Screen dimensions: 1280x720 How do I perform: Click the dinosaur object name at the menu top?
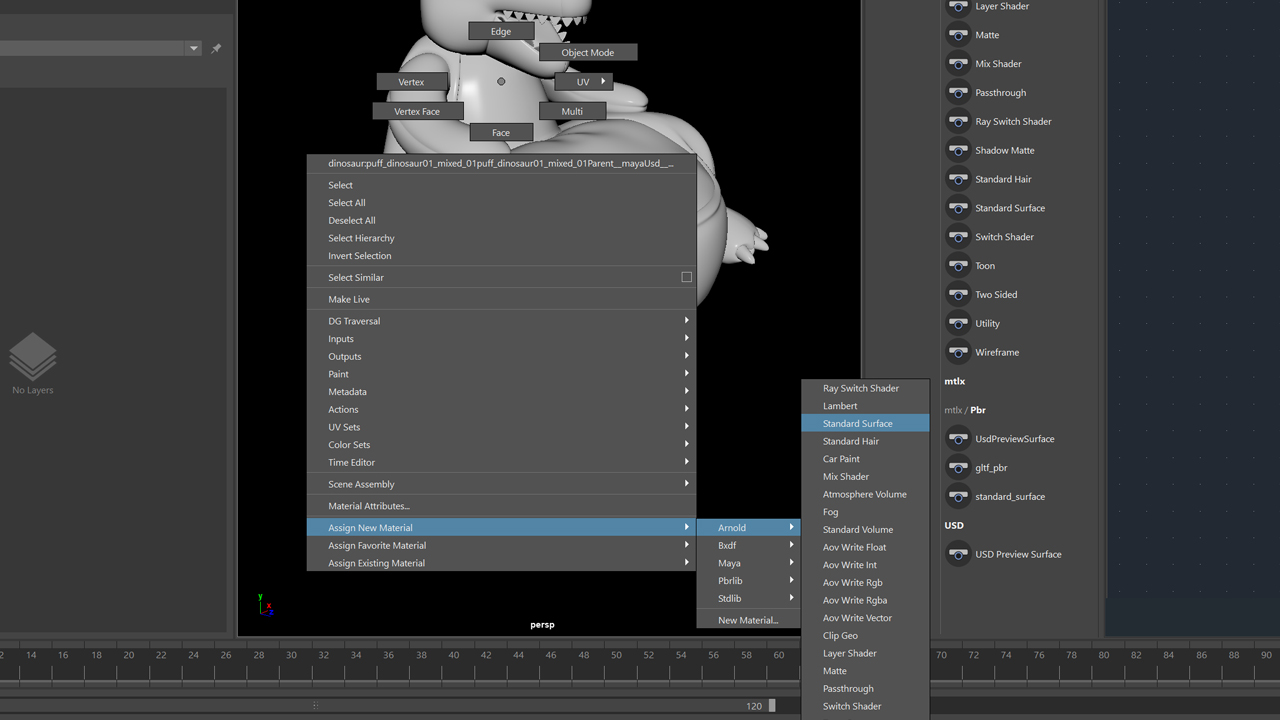click(501, 164)
